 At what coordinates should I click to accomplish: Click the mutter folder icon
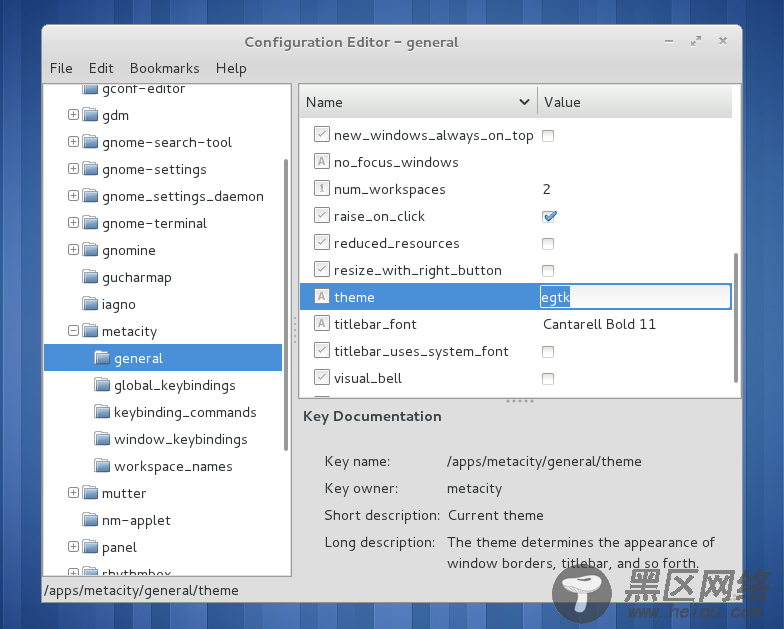coord(90,493)
